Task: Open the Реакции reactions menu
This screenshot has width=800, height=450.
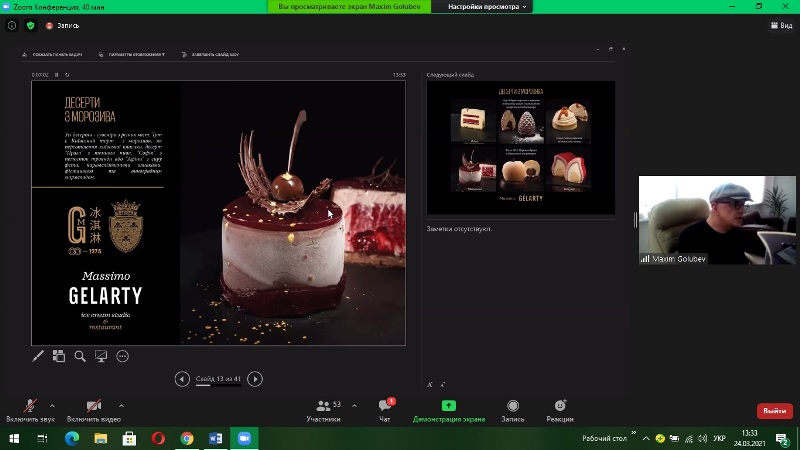Action: [x=560, y=409]
